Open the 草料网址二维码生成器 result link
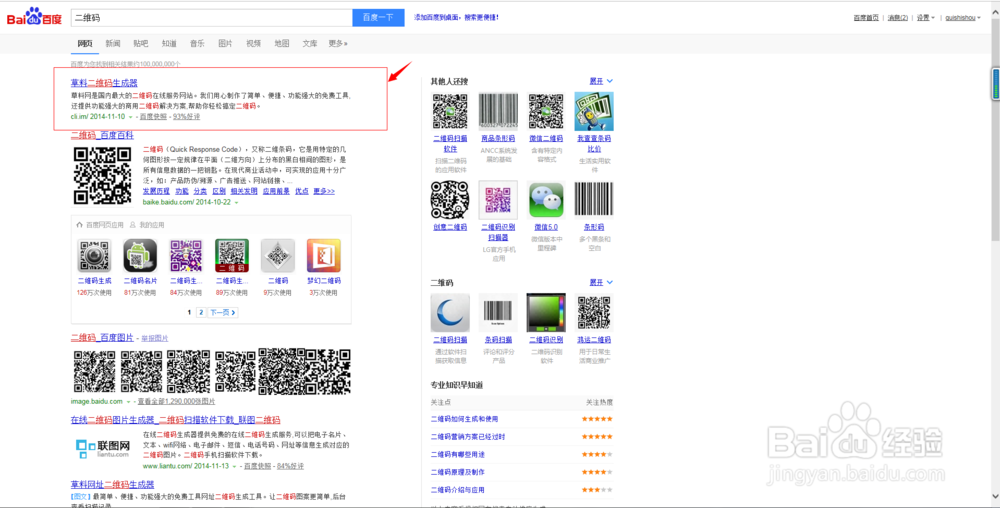Image resolution: width=1000 pixels, height=508 pixels. [x=112, y=484]
